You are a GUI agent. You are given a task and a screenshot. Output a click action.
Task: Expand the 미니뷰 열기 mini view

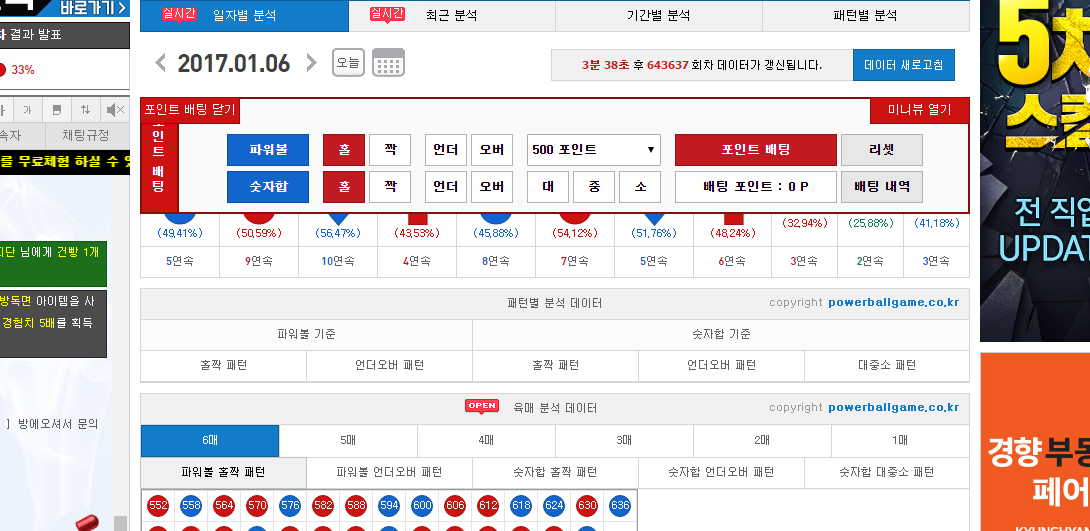919,110
